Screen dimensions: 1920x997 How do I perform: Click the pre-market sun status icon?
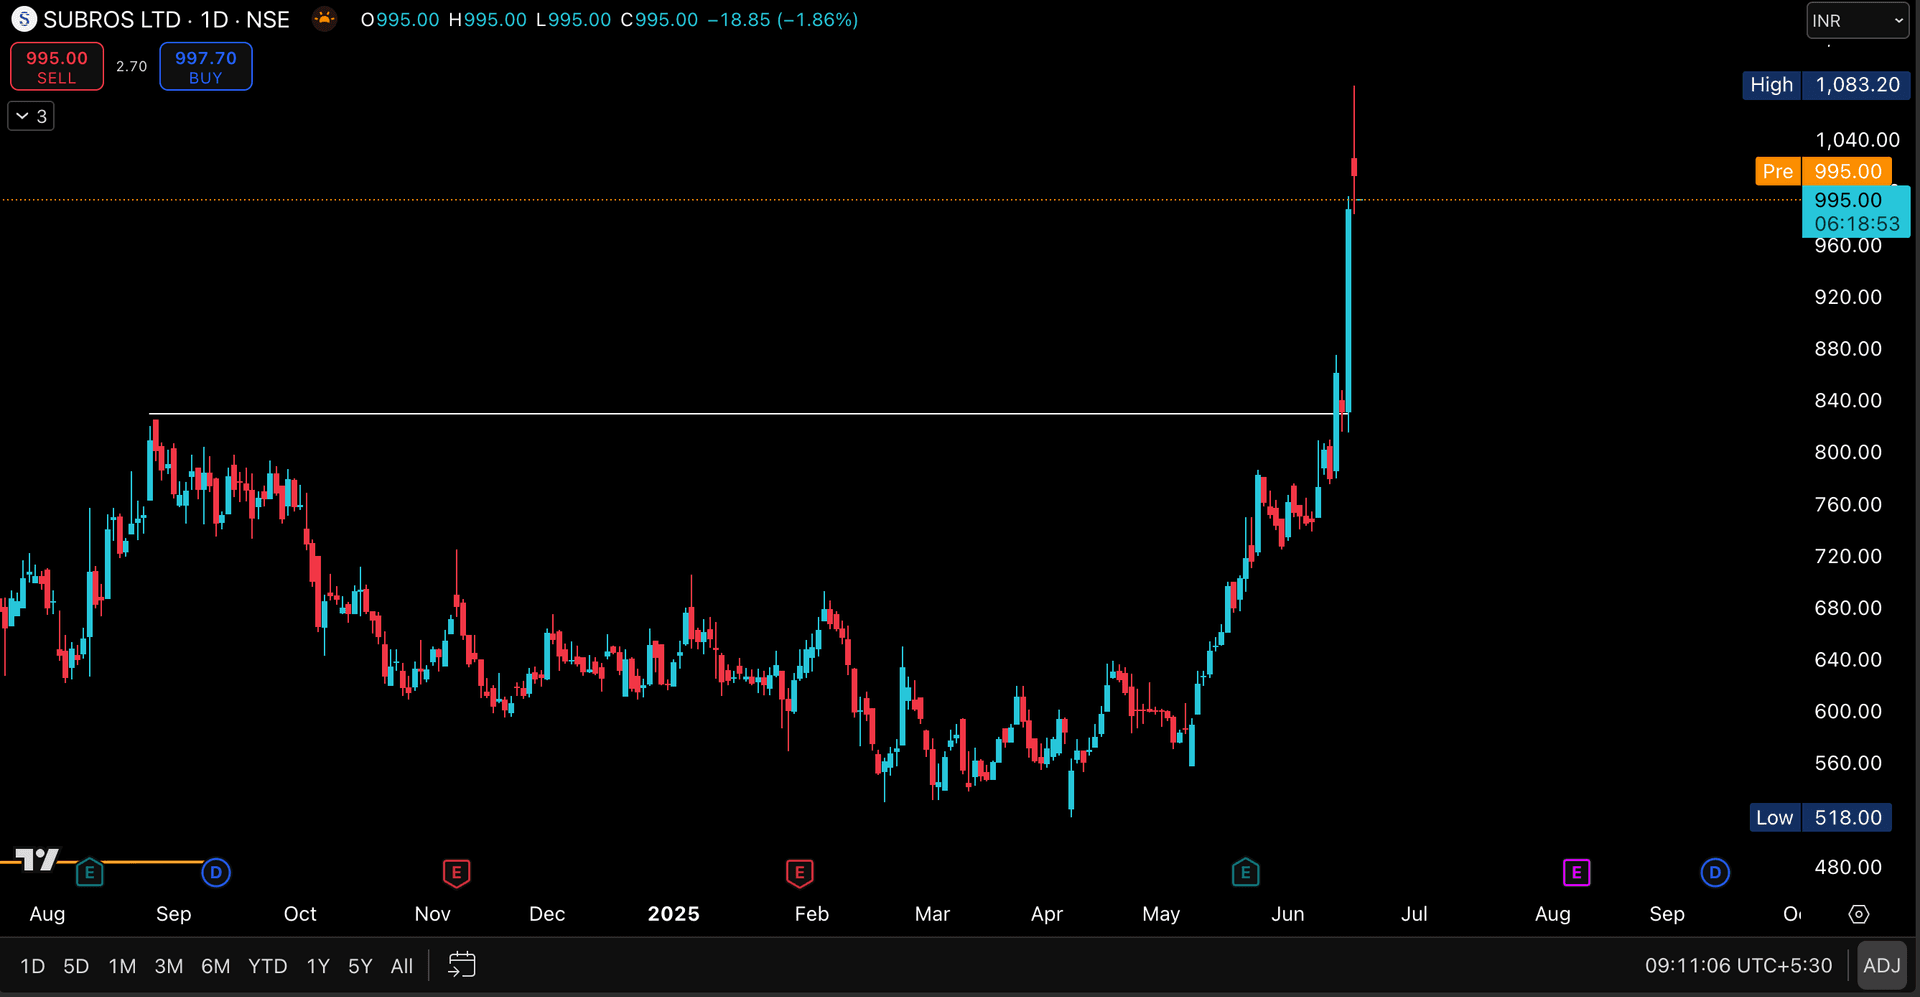coord(324,19)
